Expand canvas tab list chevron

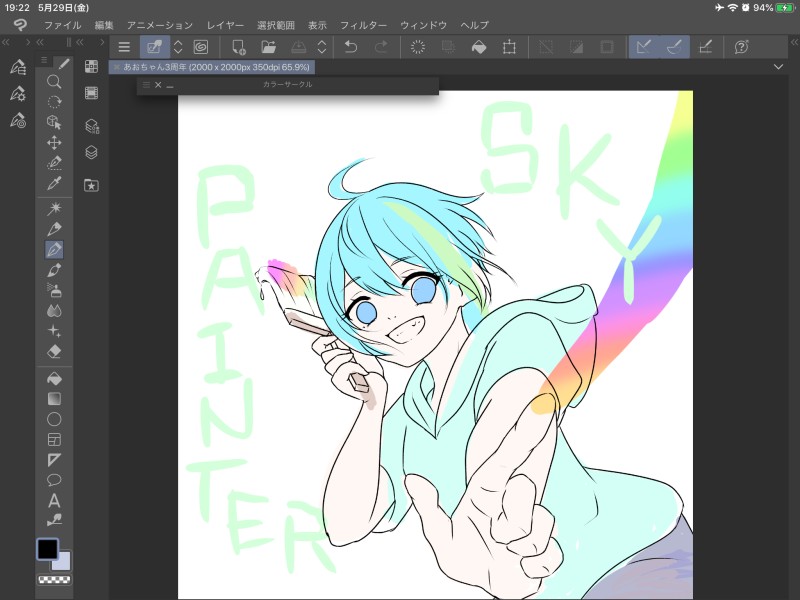778,67
